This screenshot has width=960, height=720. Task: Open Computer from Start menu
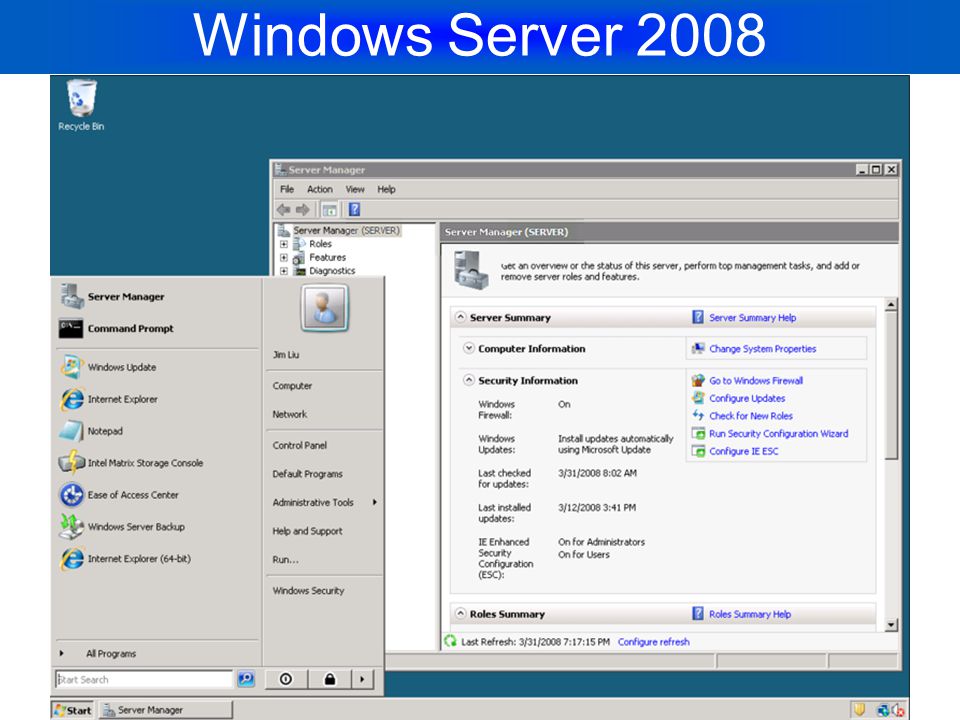292,386
